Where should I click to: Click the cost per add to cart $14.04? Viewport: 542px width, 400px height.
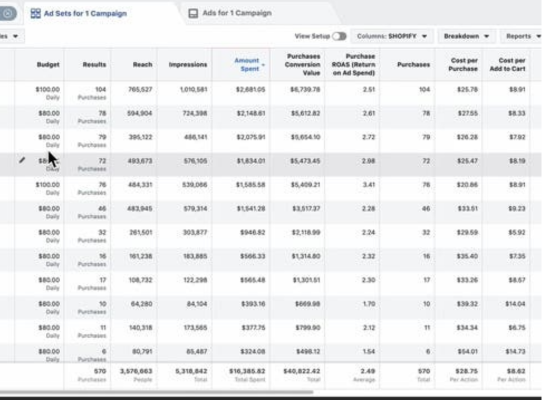515,304
